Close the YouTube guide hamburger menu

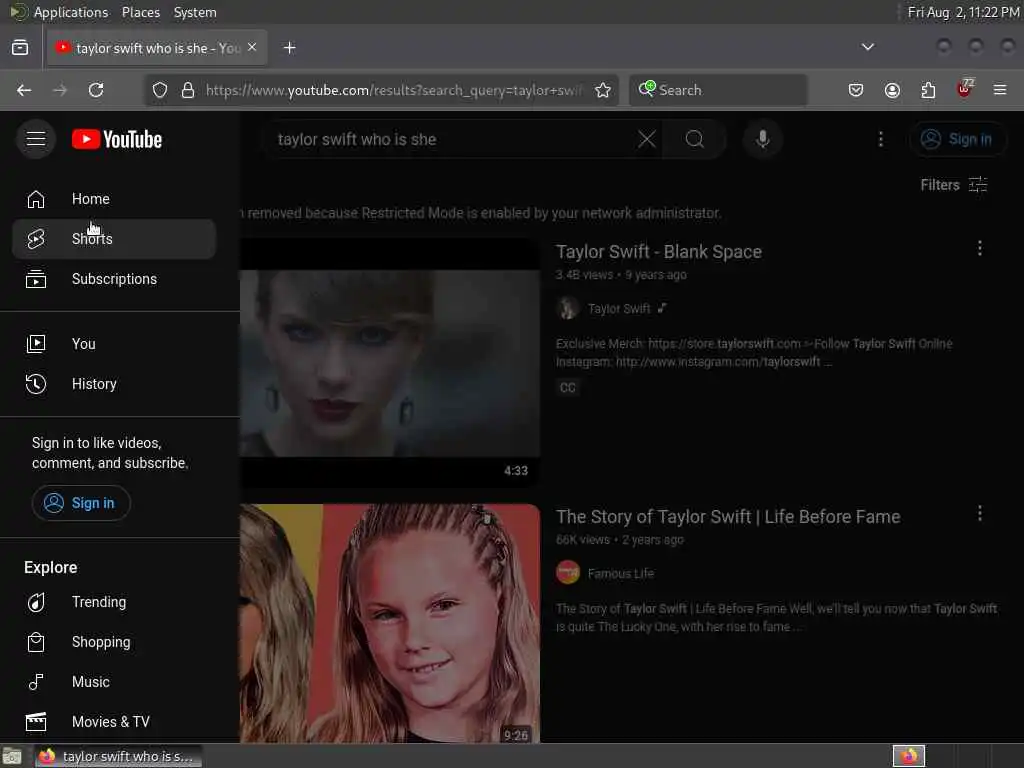click(36, 139)
